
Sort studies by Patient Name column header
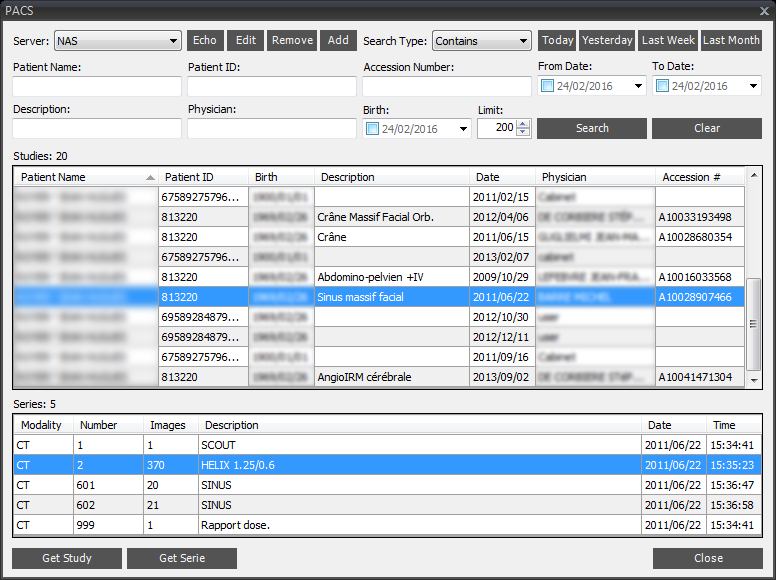point(85,177)
